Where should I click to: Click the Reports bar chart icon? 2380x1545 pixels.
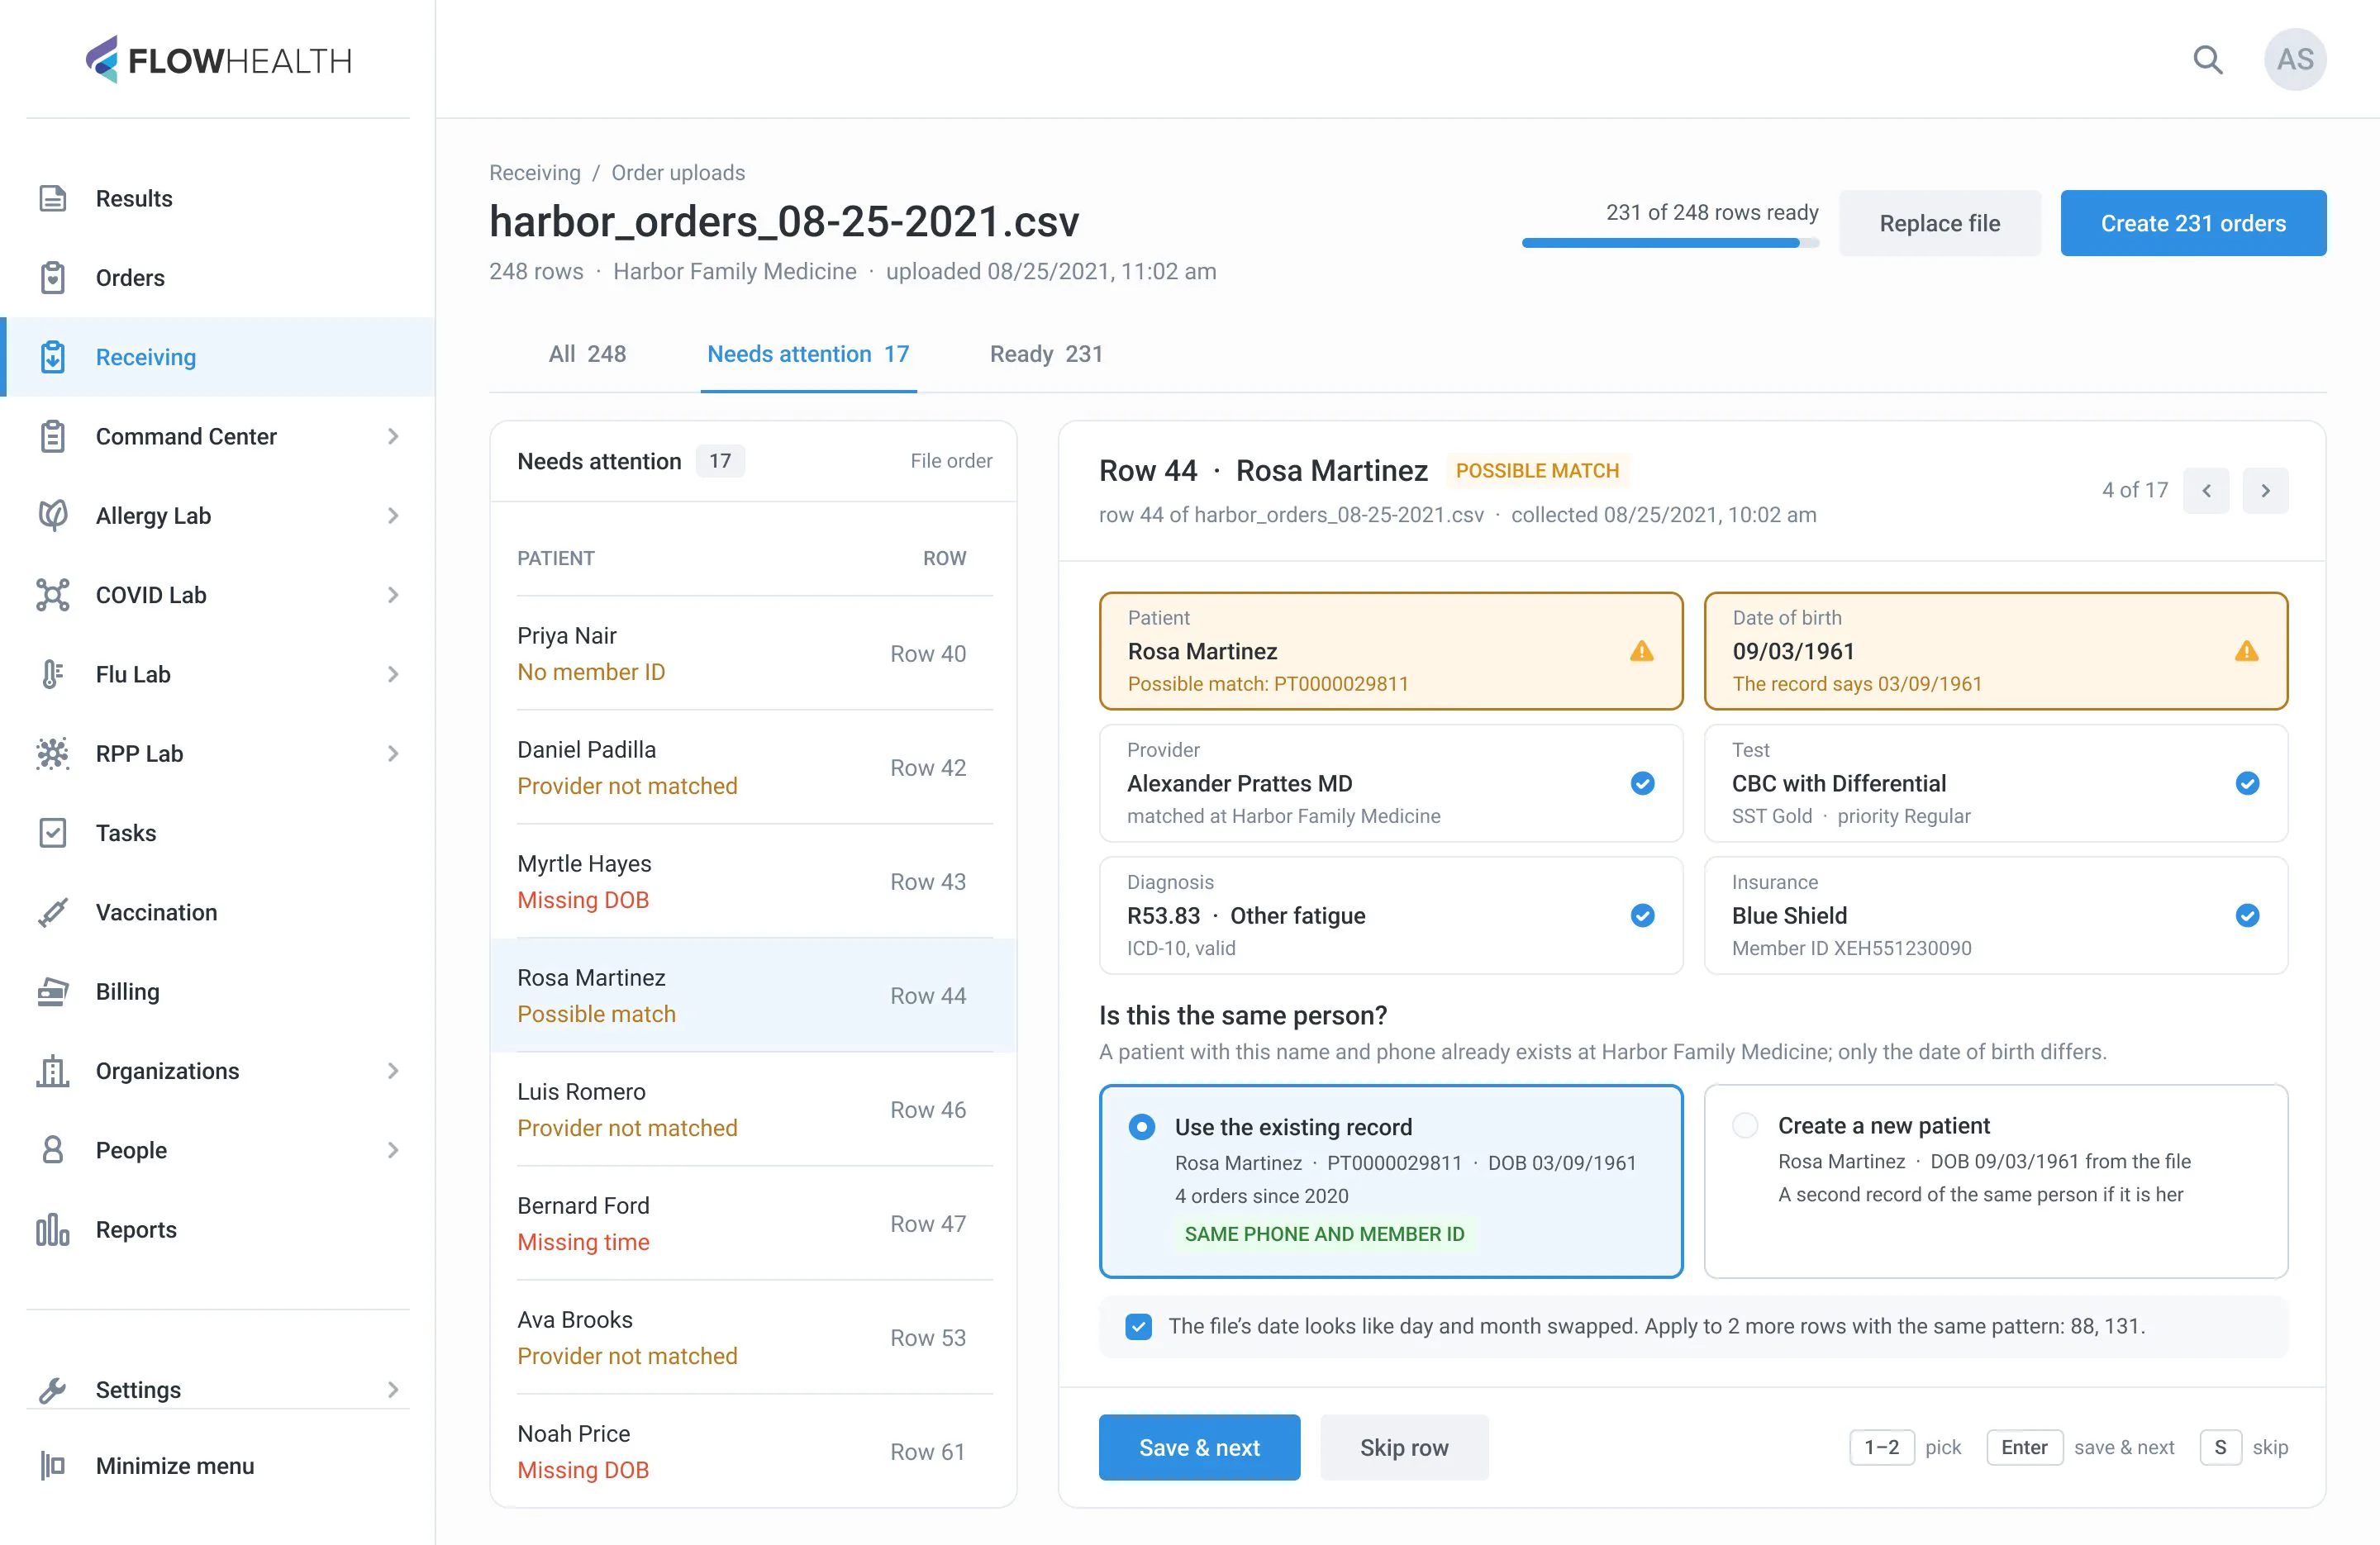tap(53, 1229)
